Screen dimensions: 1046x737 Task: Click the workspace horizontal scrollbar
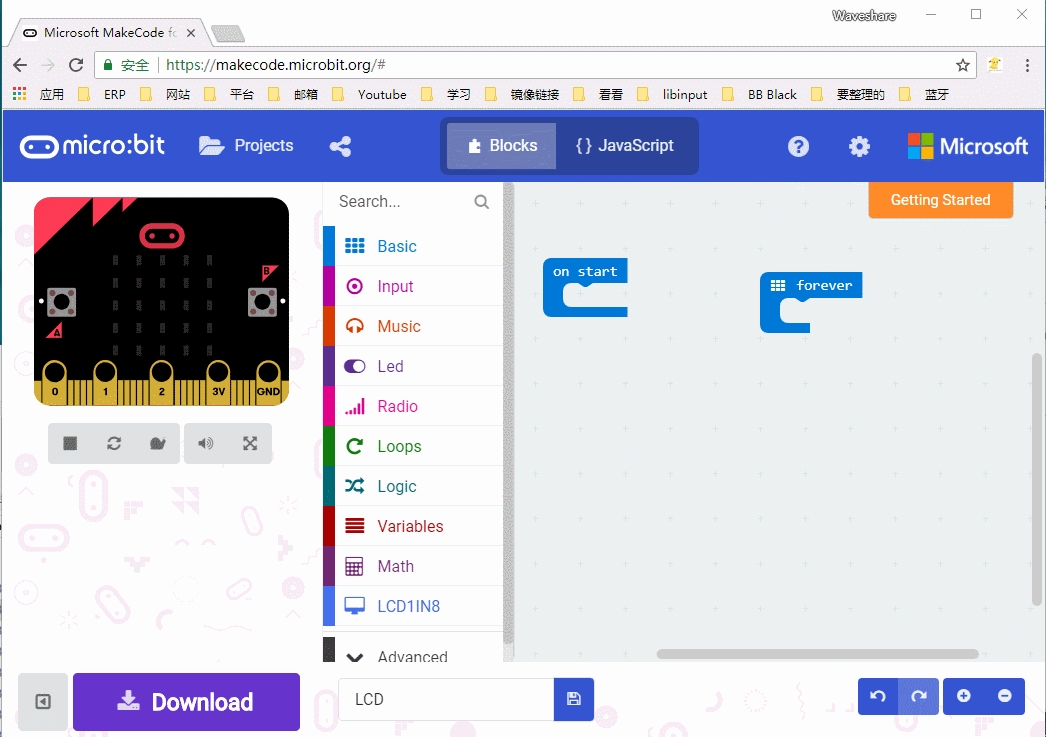coord(817,654)
